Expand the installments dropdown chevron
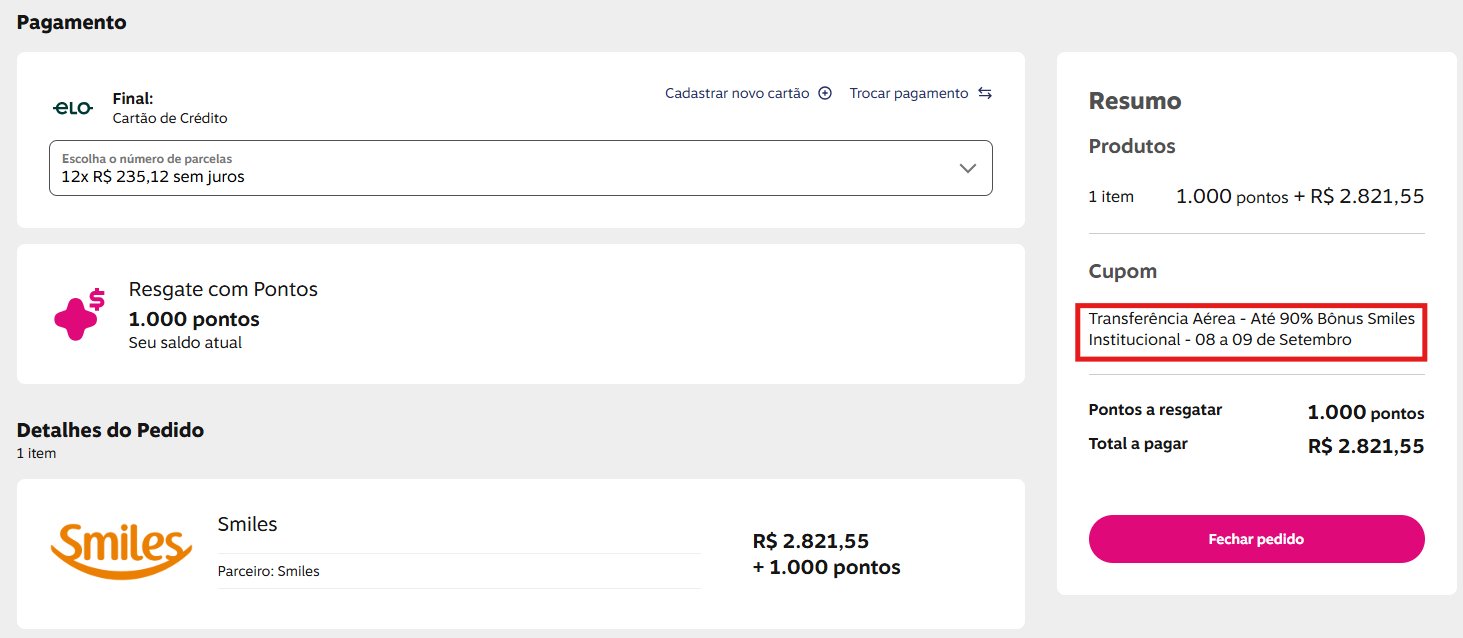This screenshot has width=1463, height=638. click(x=968, y=168)
